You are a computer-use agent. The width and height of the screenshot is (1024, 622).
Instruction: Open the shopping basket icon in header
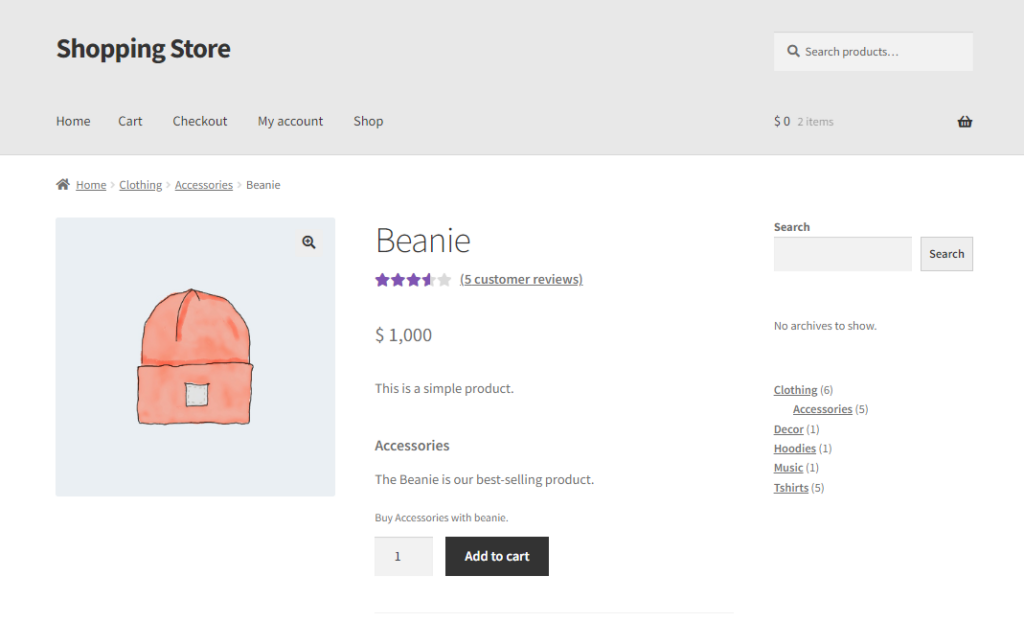pos(965,122)
